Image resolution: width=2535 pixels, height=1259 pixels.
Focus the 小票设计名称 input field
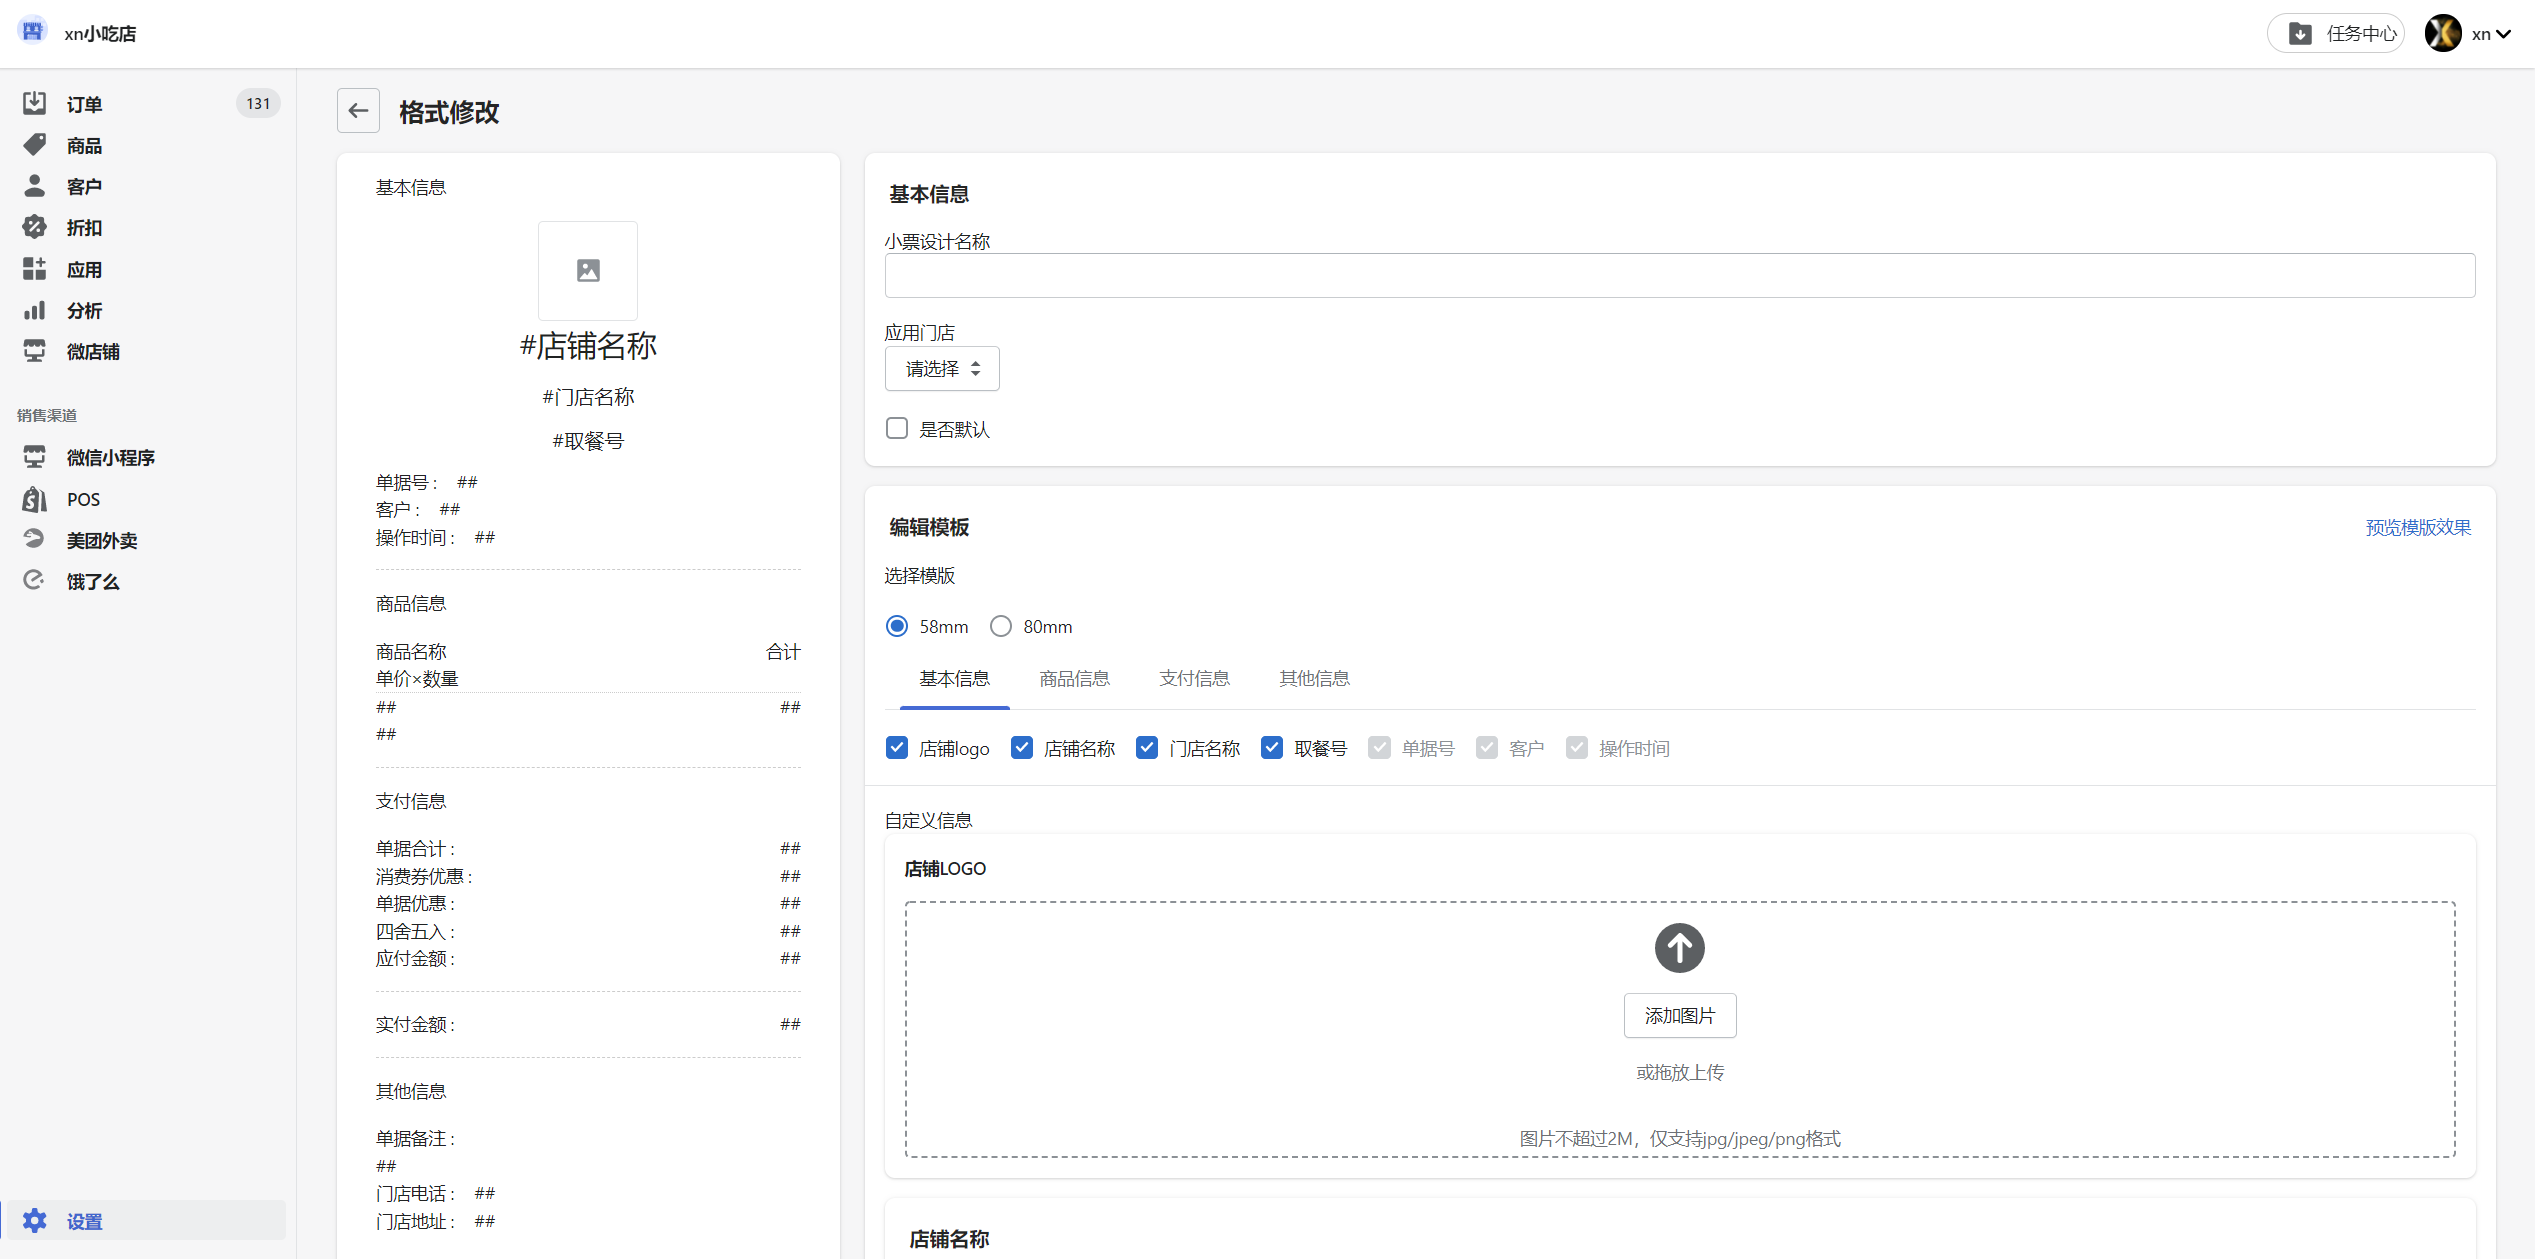tap(1679, 275)
